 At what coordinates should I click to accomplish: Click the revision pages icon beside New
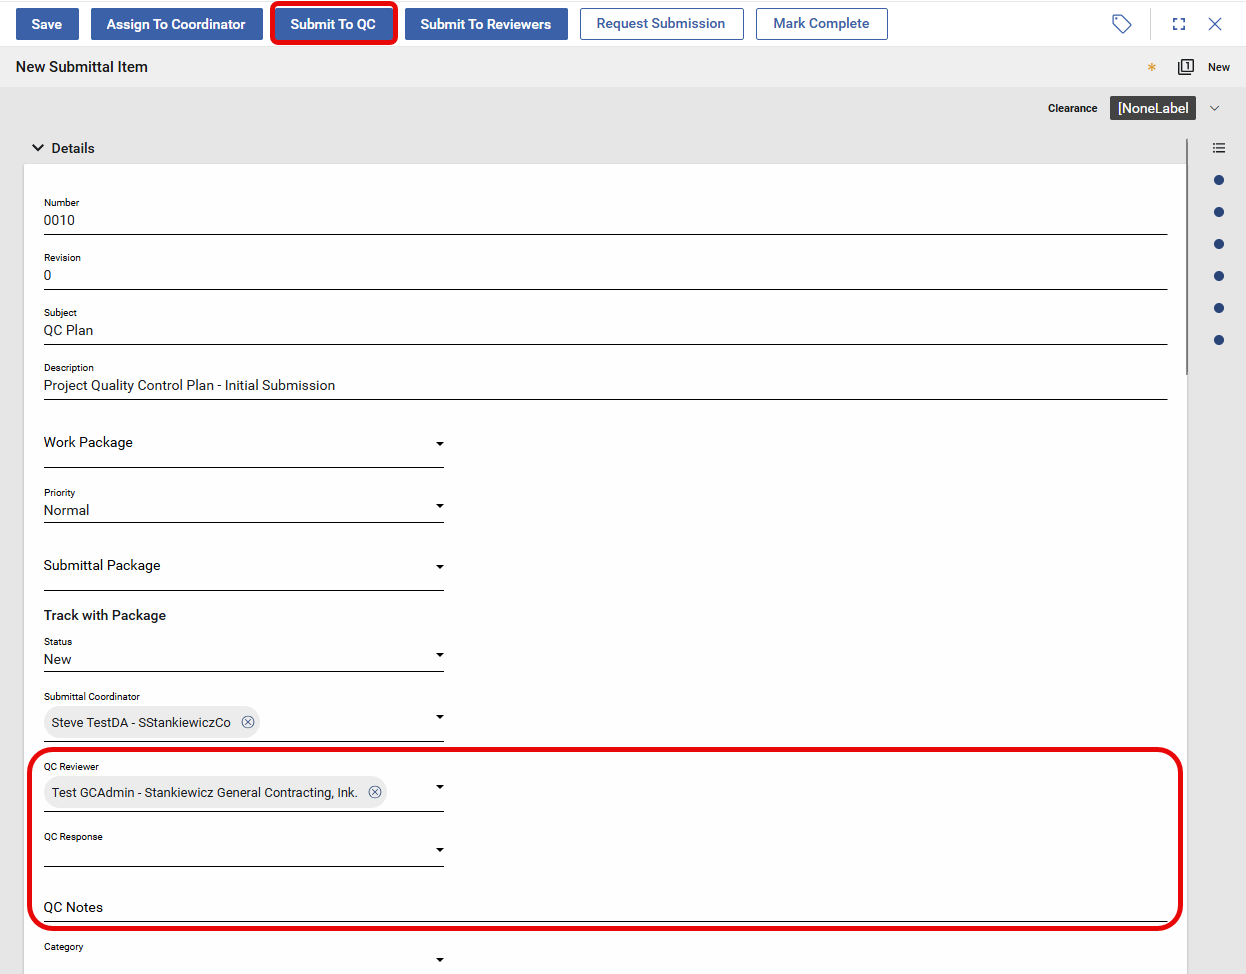point(1186,67)
